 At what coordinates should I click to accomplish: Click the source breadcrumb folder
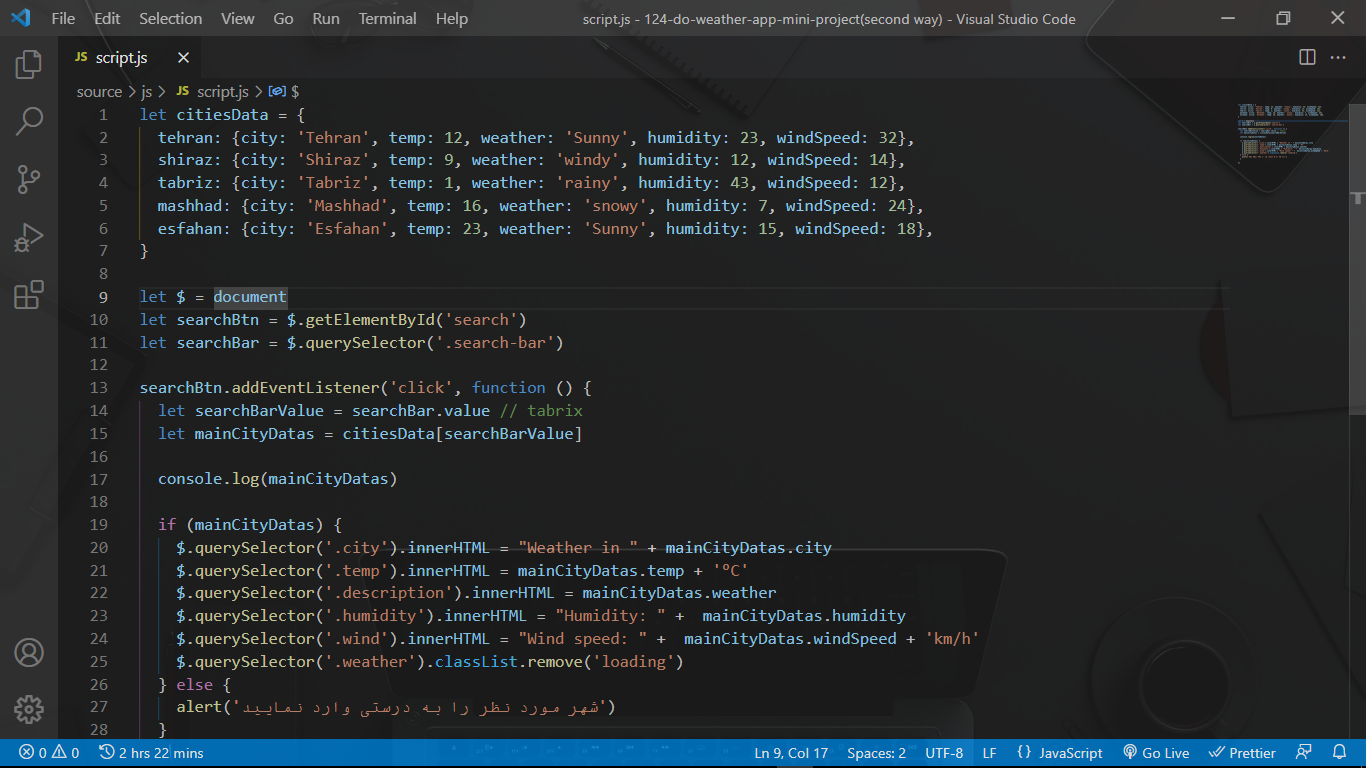coord(99,91)
